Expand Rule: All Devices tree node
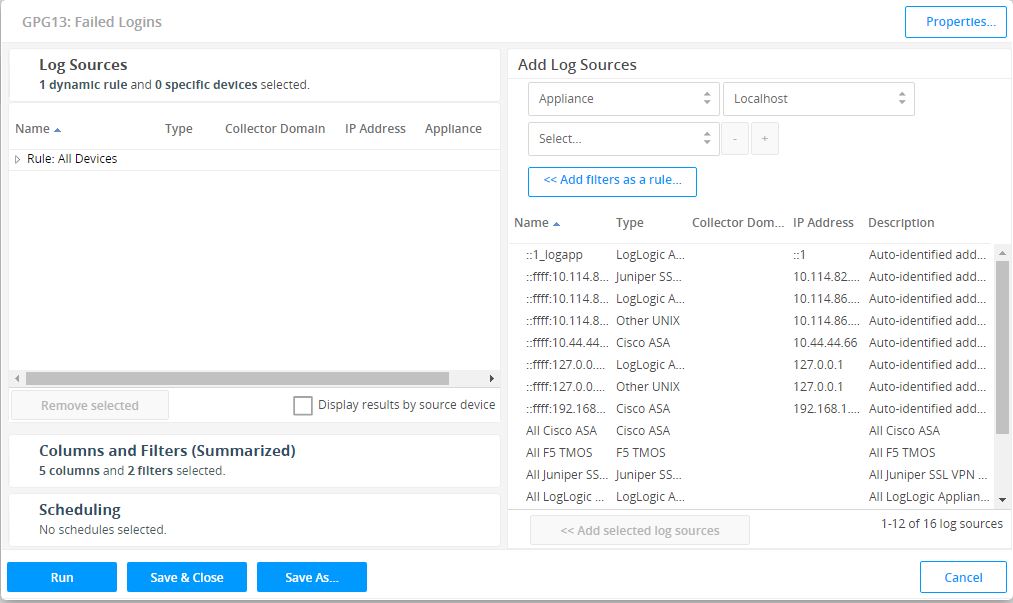The image size is (1013, 603). pyautogui.click(x=18, y=159)
